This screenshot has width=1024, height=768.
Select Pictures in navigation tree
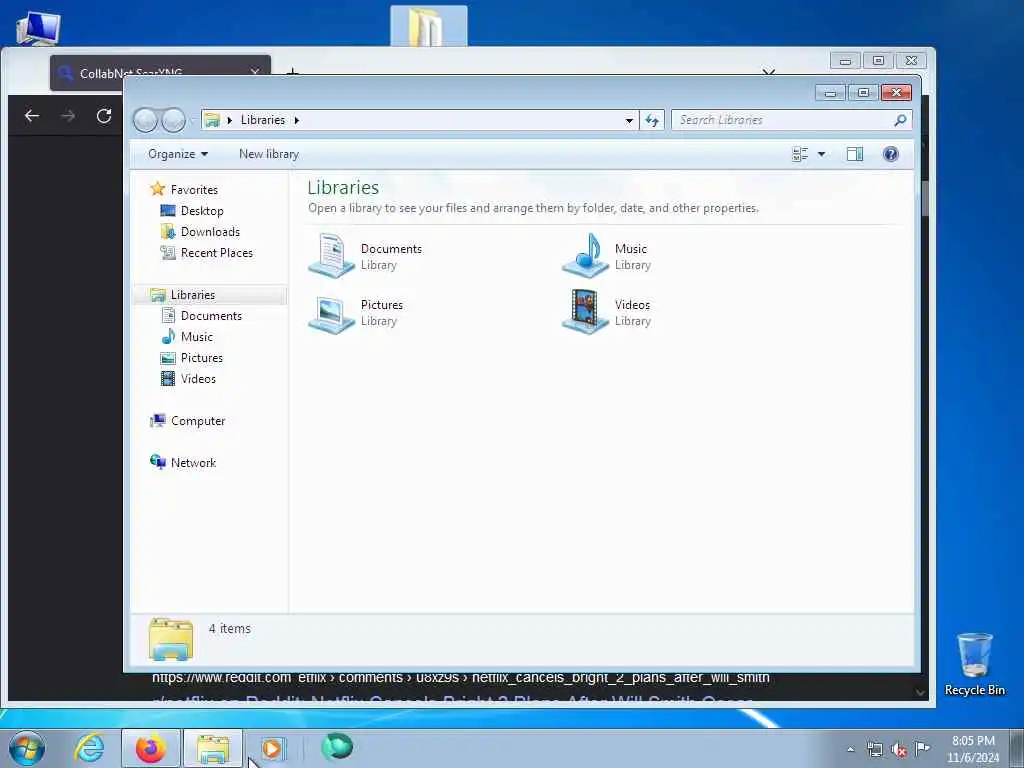(x=201, y=358)
